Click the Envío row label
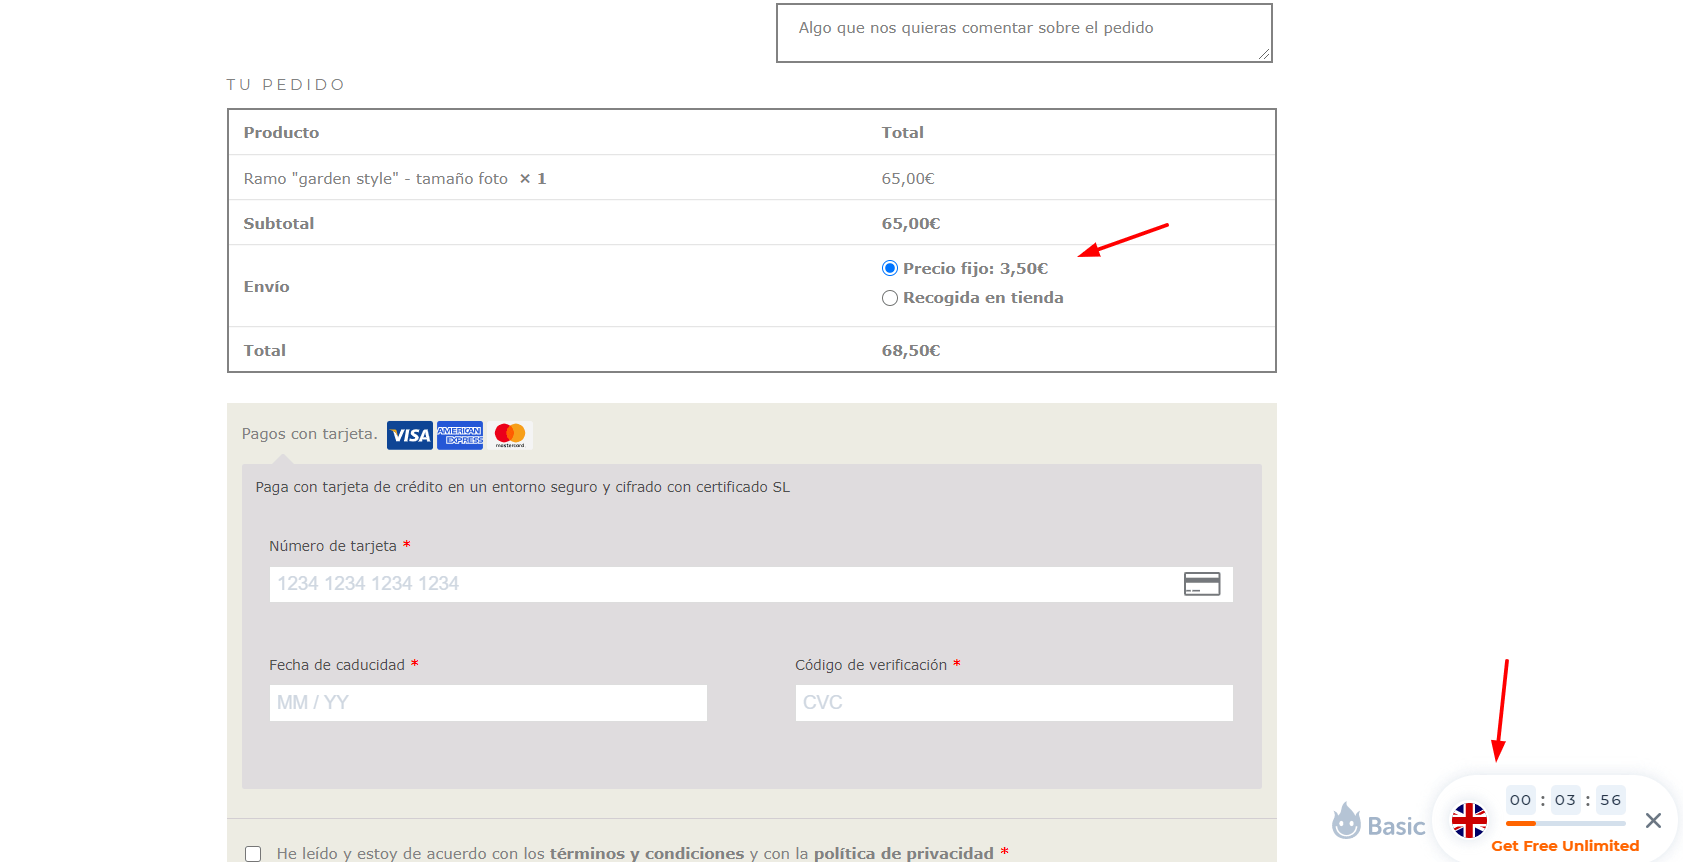The height and width of the screenshot is (862, 1687). [266, 286]
